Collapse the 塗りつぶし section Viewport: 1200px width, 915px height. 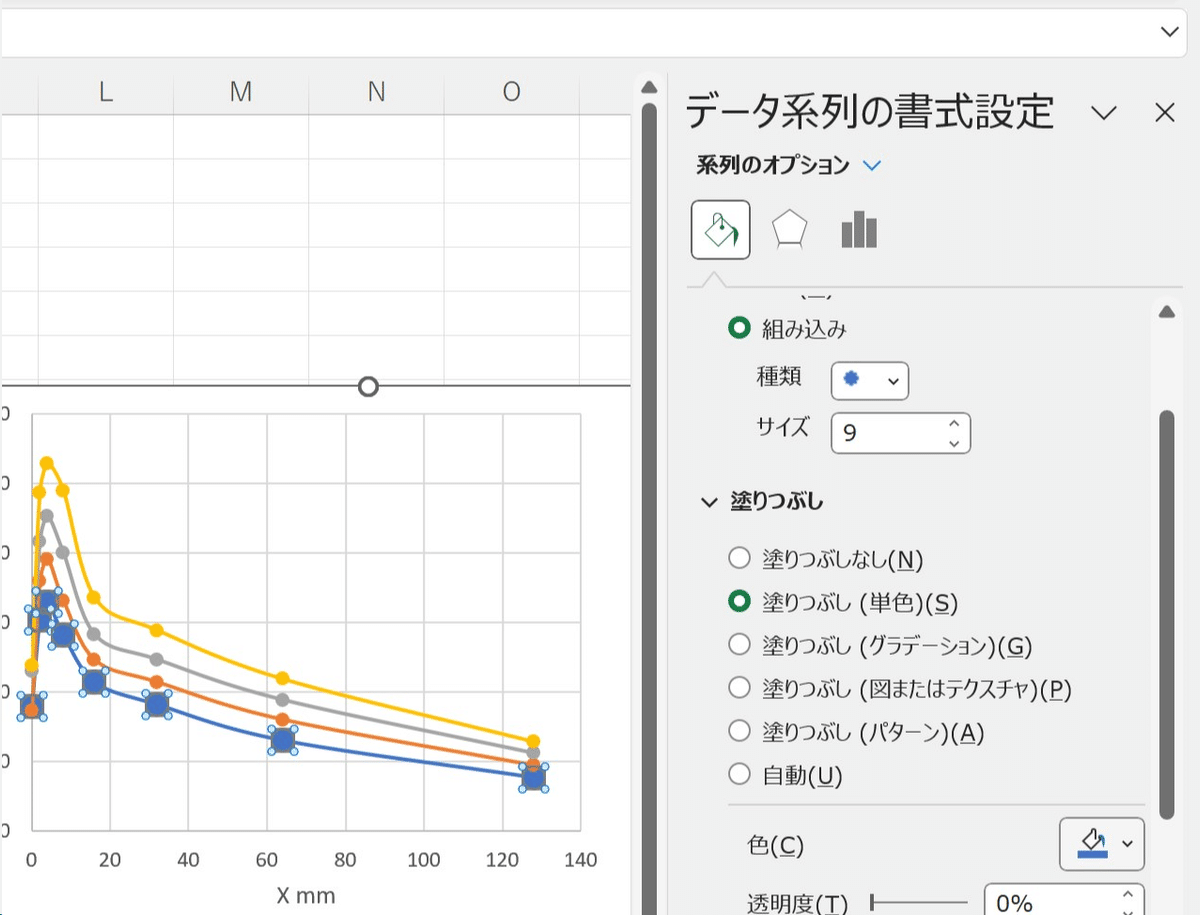(709, 503)
